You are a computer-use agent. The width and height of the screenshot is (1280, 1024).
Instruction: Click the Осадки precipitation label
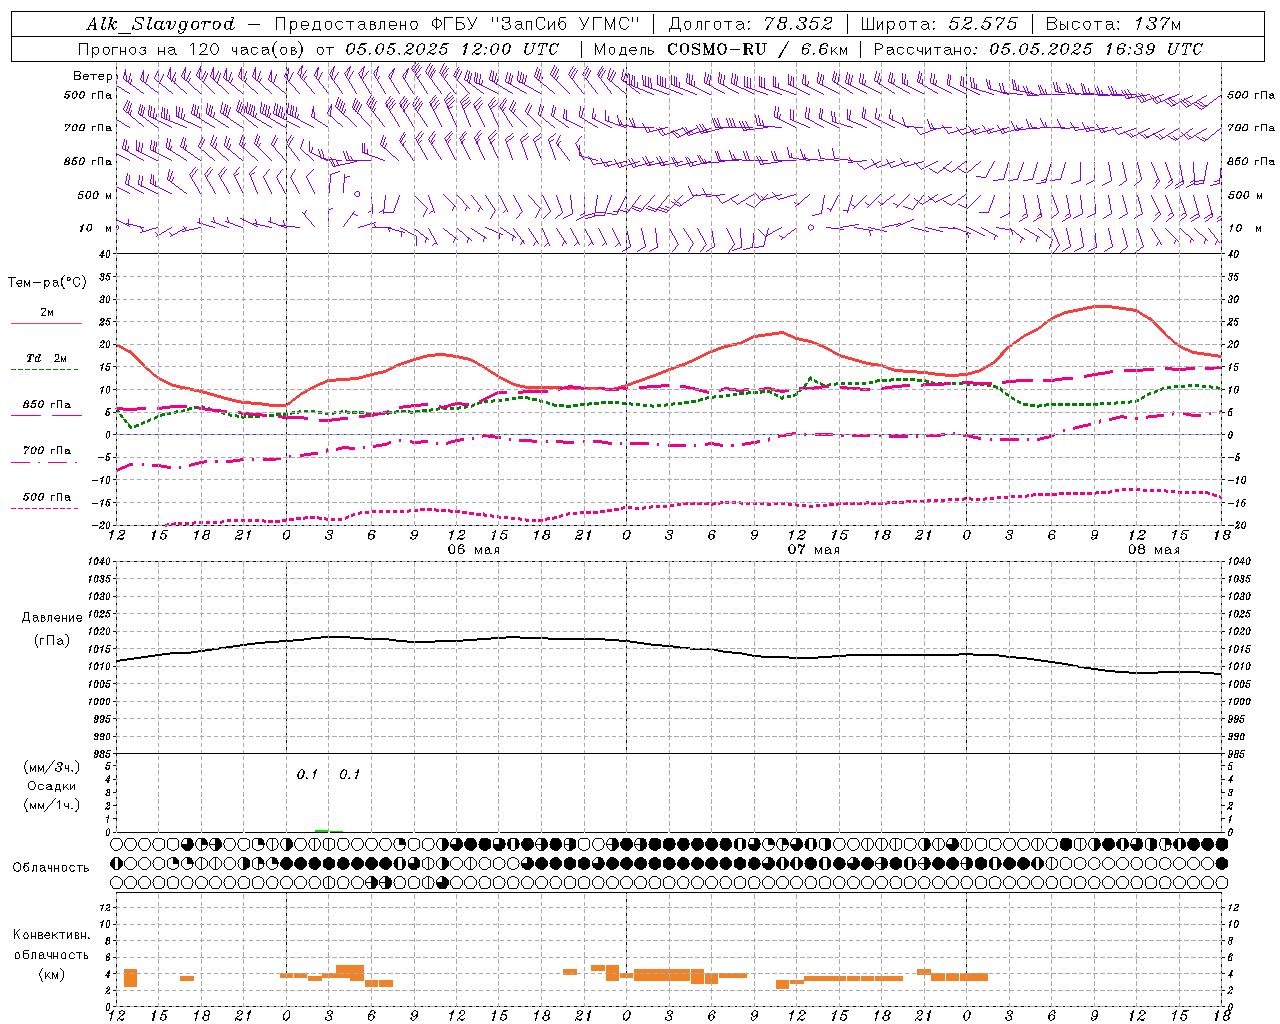(x=52, y=786)
